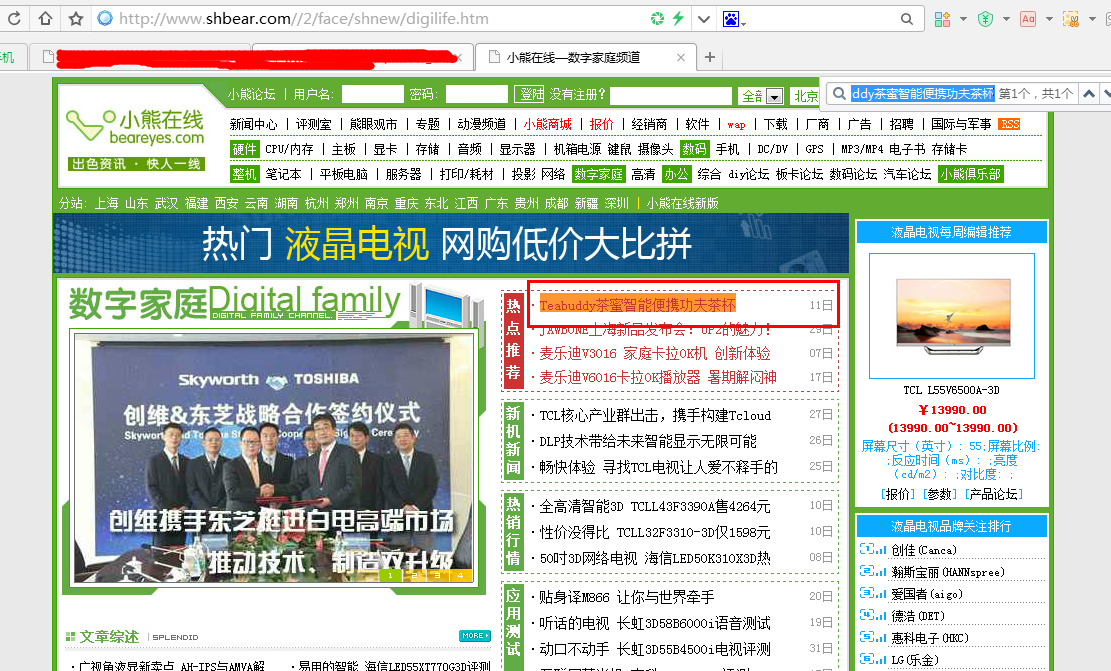Click the 登陆 login button
The image size is (1111, 671).
pos(530,94)
